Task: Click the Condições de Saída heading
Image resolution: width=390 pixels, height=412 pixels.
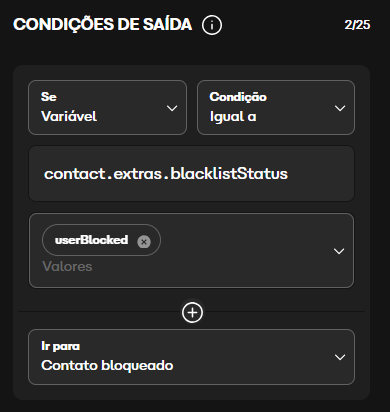Action: pos(103,25)
